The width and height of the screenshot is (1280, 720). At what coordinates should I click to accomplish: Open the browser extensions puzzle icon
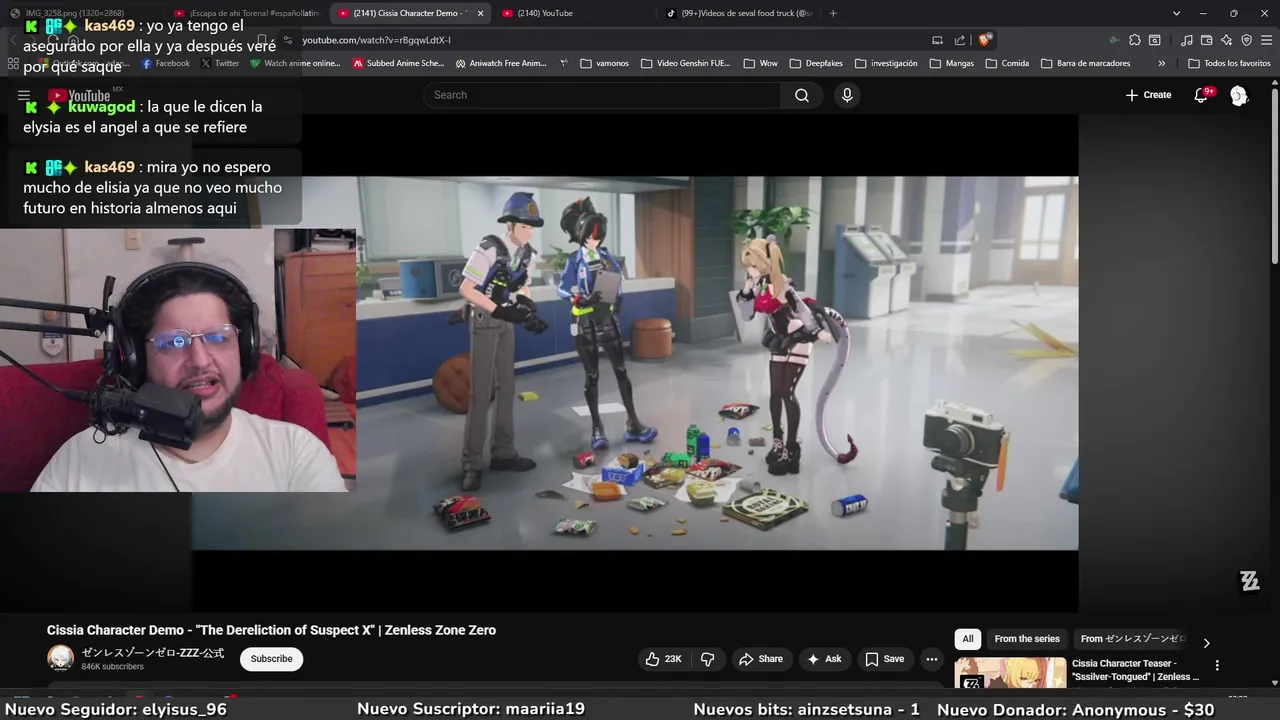tap(1135, 40)
